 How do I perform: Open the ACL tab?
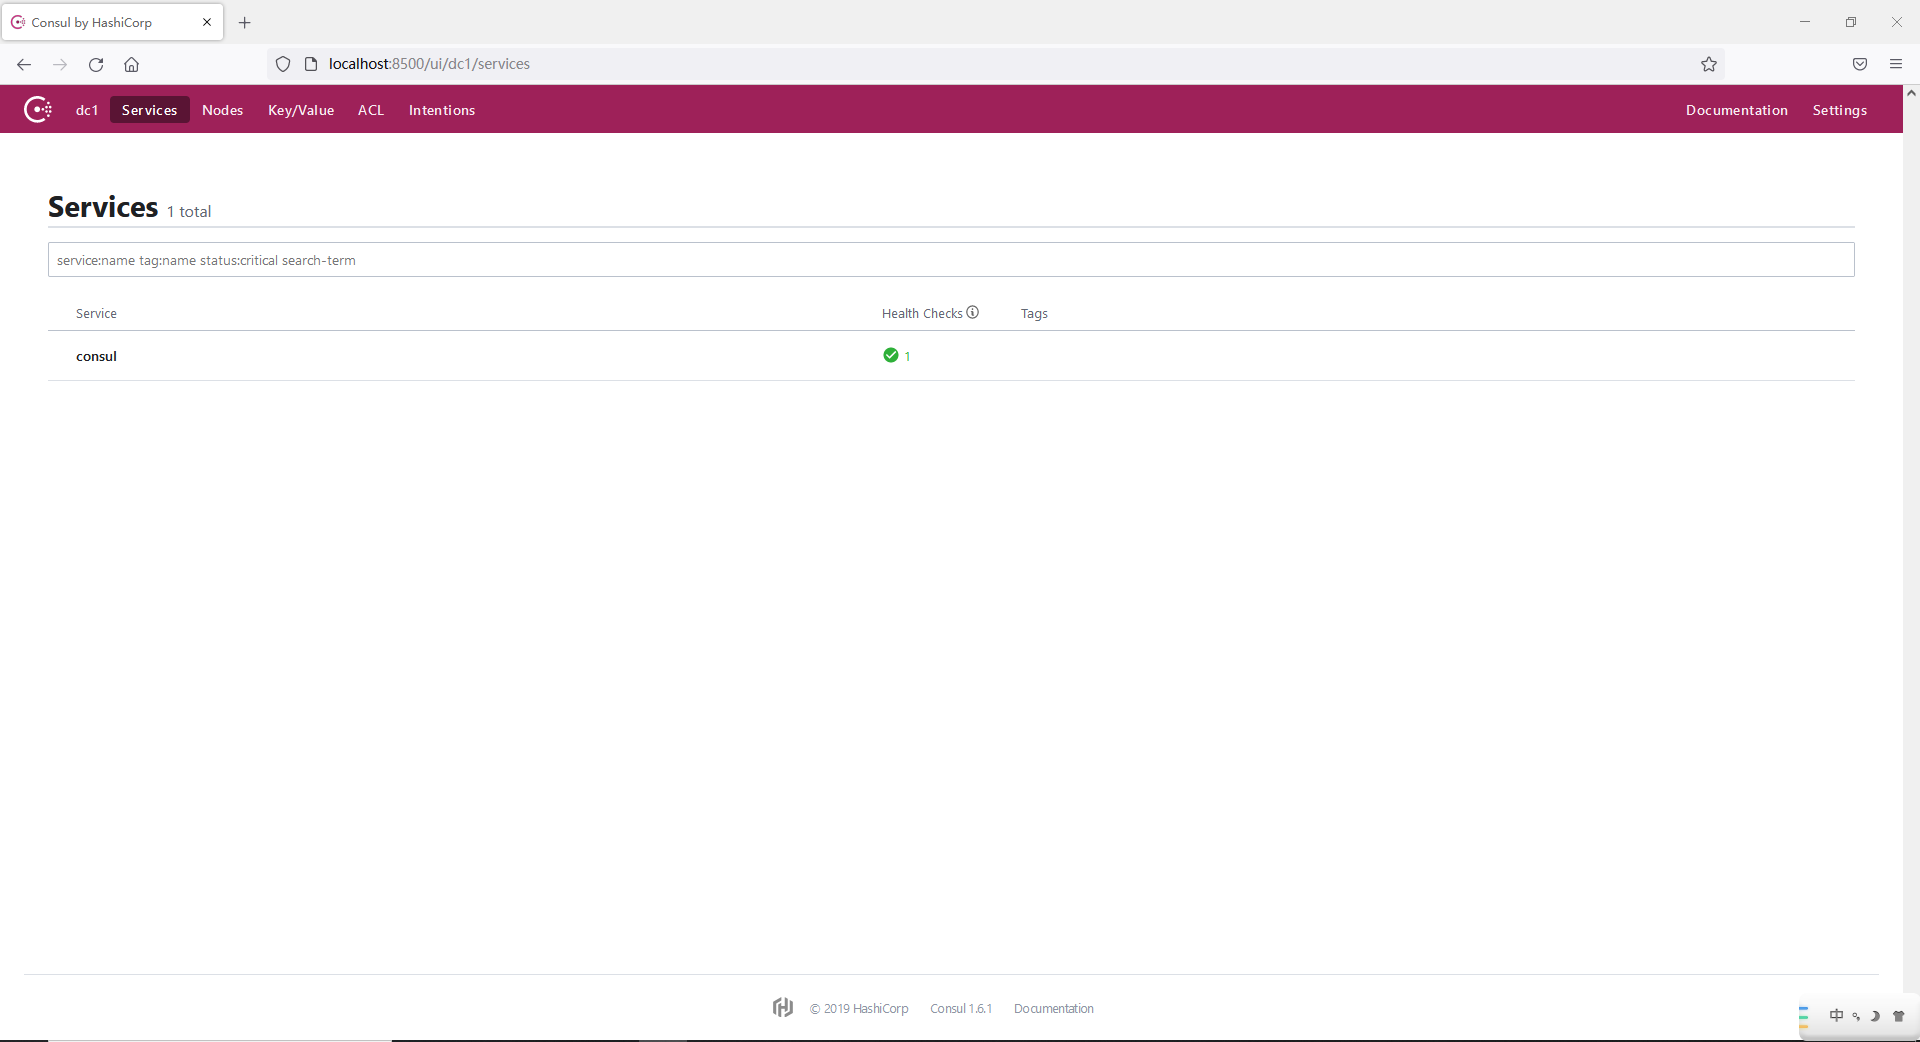click(x=371, y=110)
